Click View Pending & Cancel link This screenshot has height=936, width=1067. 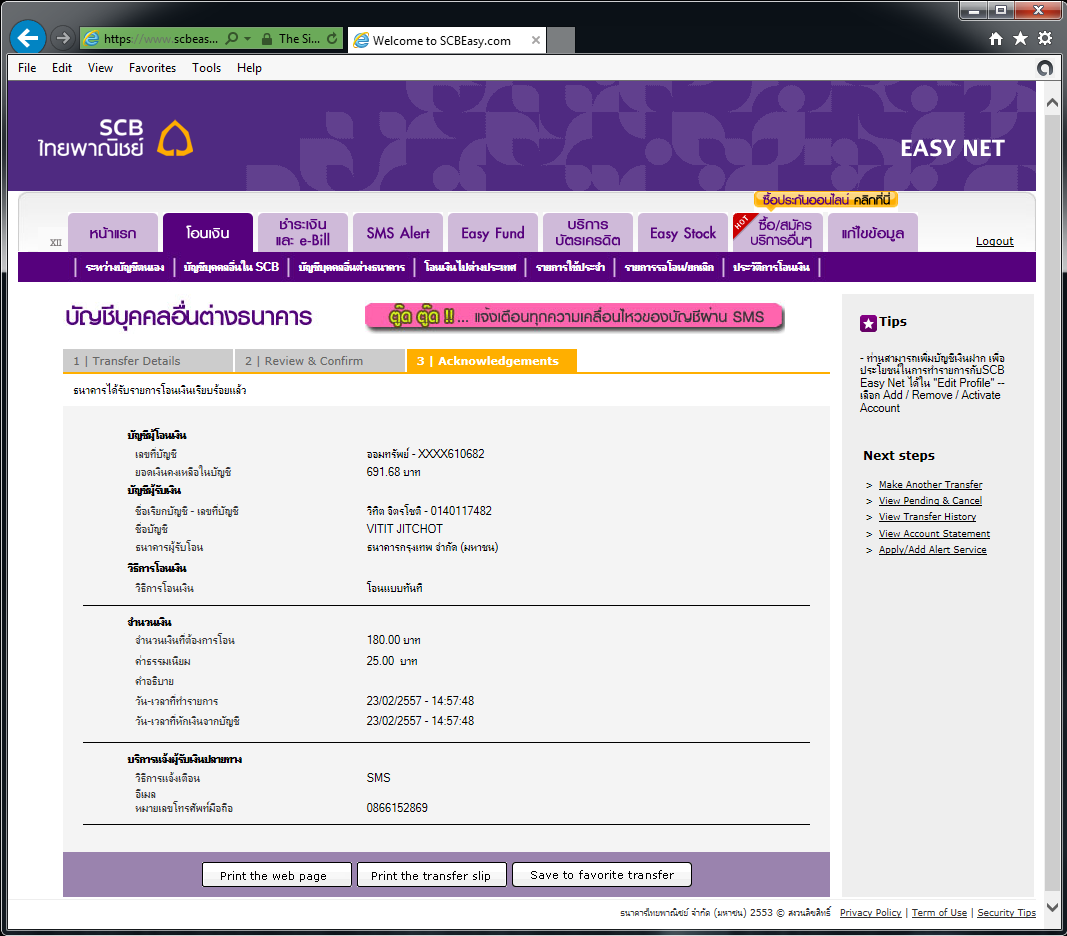pos(930,501)
